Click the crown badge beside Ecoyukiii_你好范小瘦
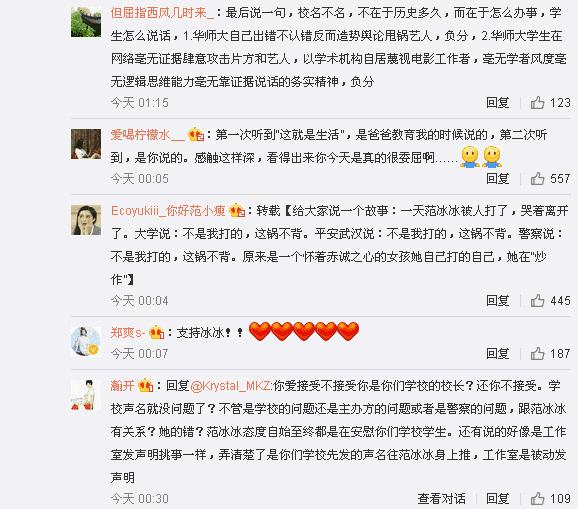The image size is (578, 509). point(237,211)
